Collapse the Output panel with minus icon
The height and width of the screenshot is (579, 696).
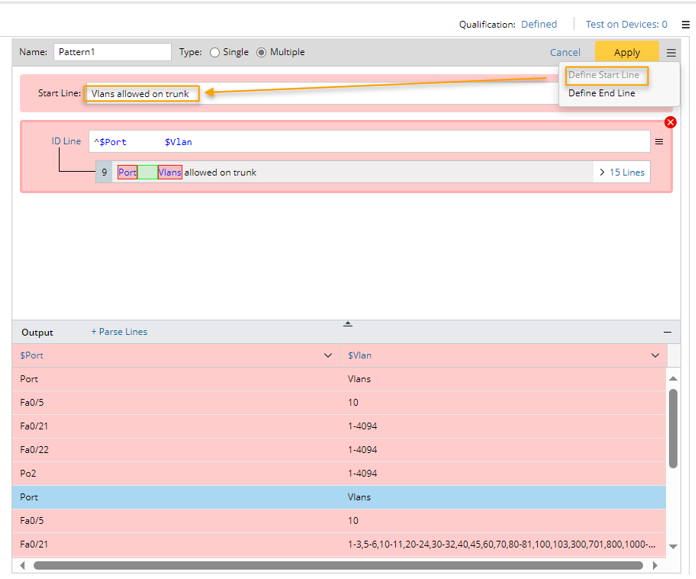pos(667,332)
